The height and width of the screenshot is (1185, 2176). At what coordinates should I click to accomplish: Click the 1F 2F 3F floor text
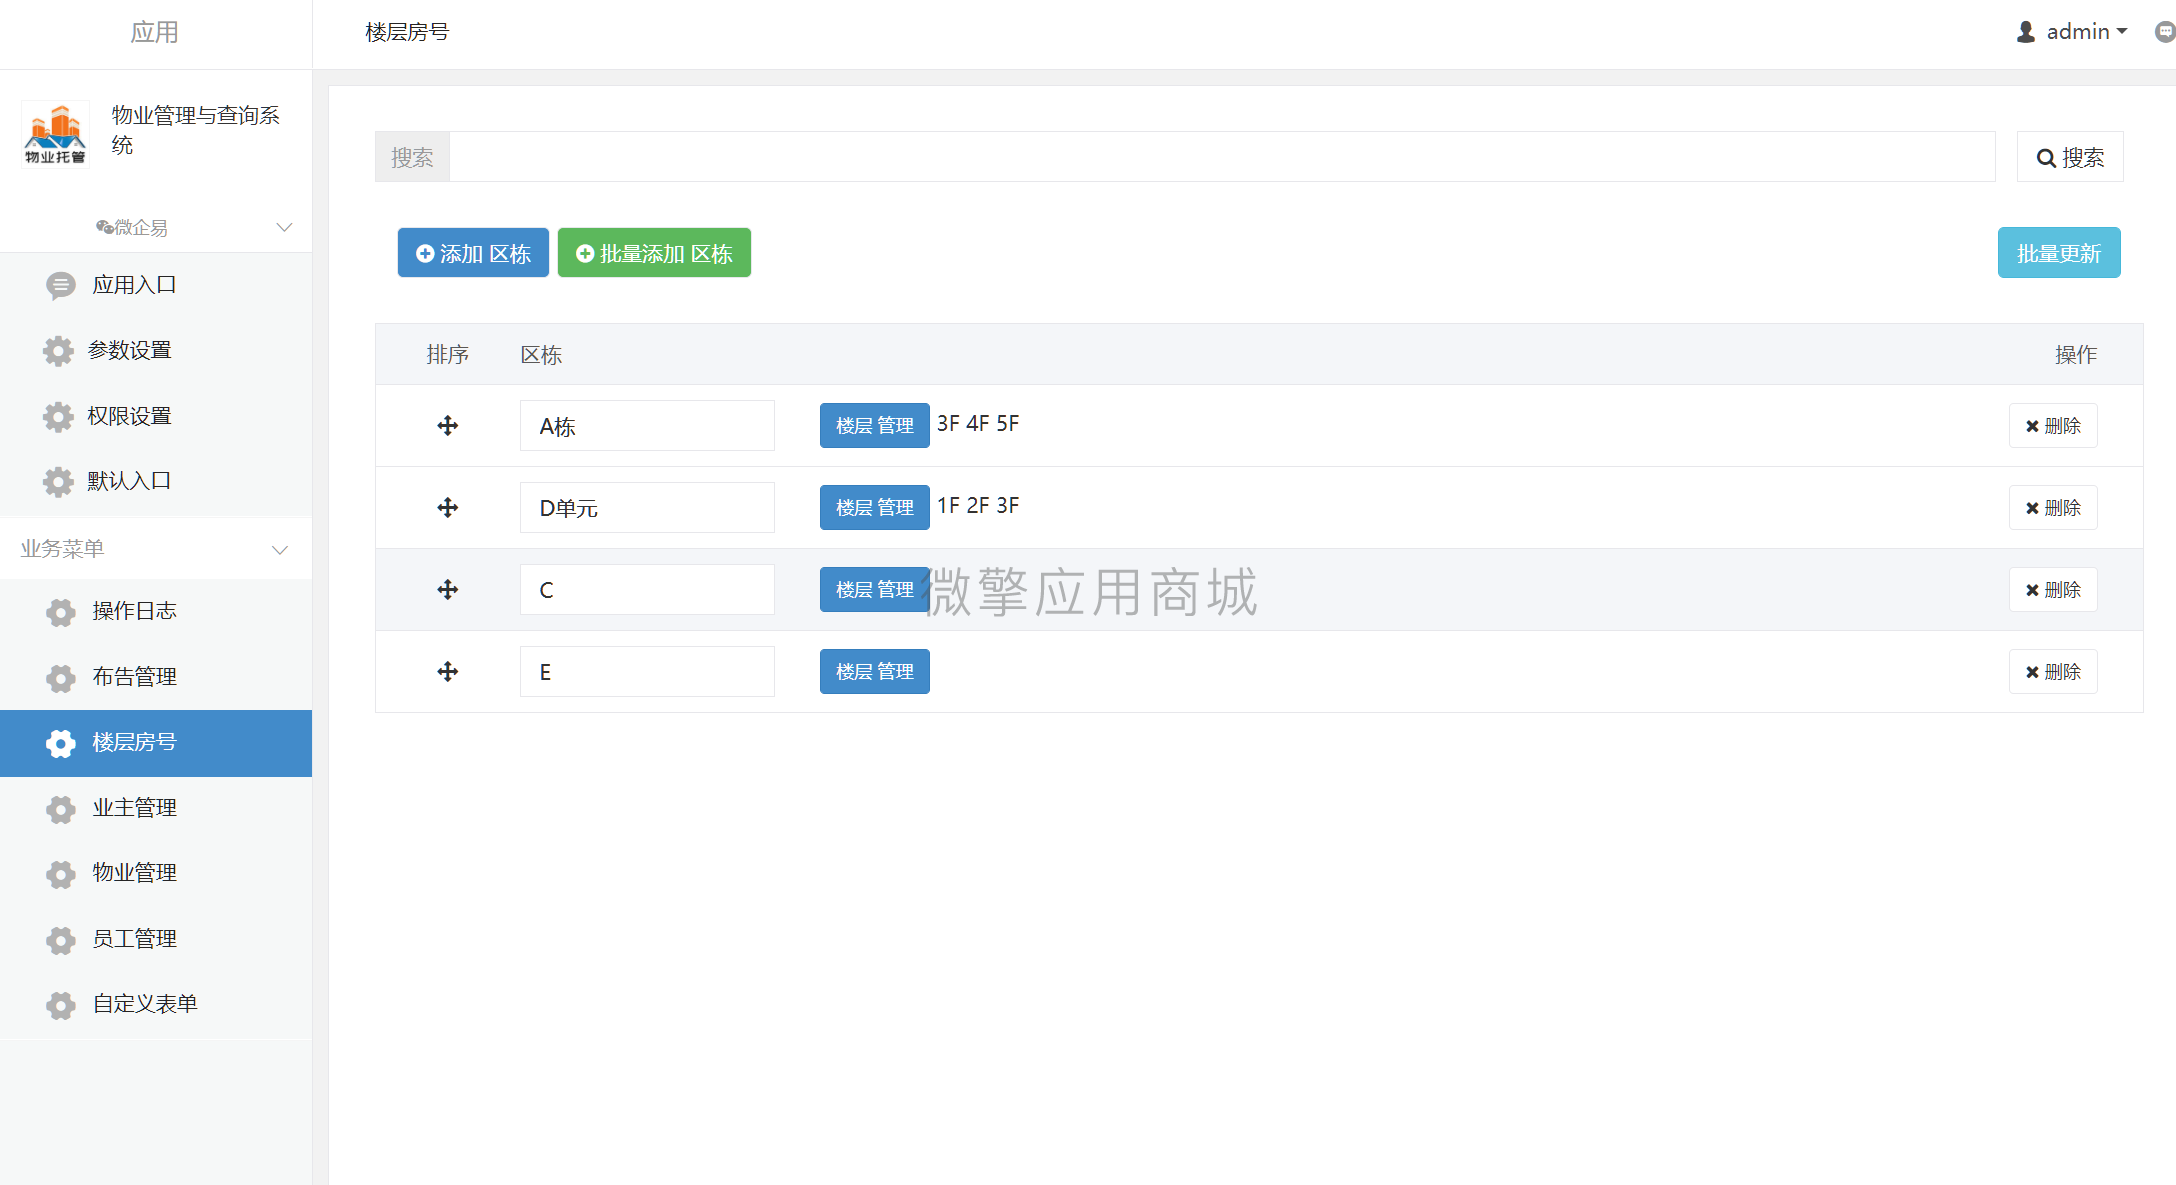click(x=978, y=506)
